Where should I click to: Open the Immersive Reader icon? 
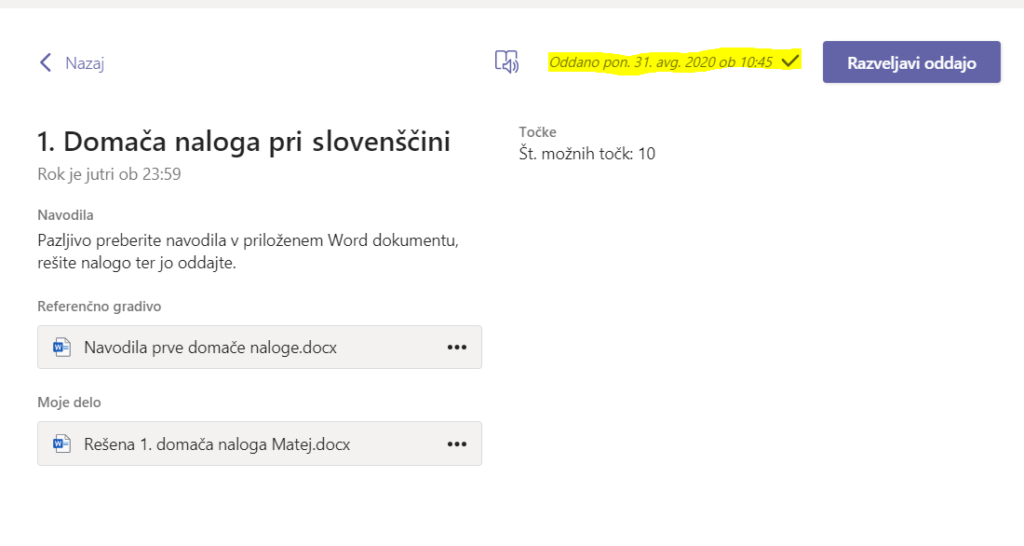(x=506, y=62)
